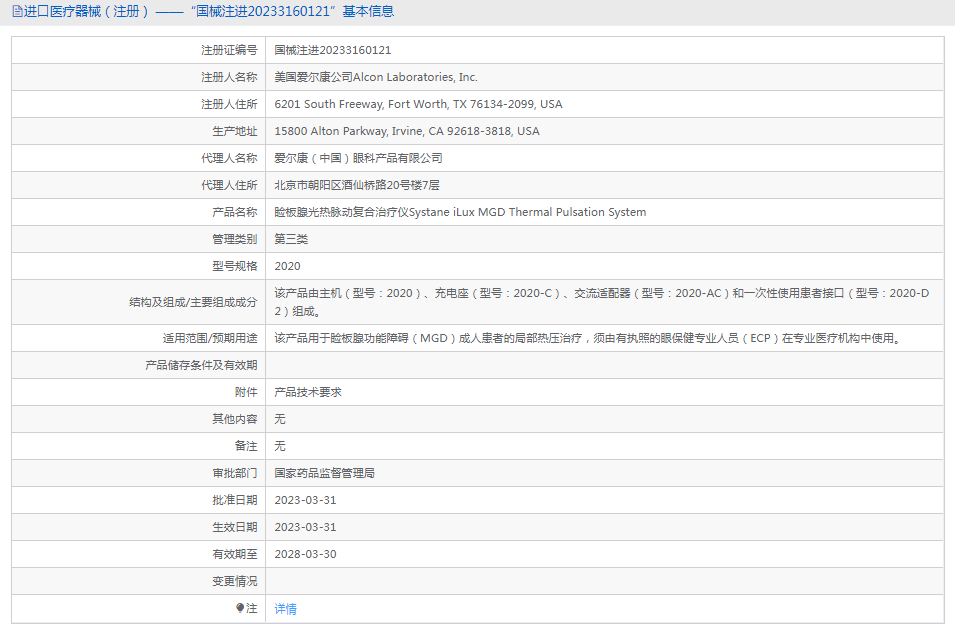Click the 审批部门 label
955x632 pixels.
point(234,473)
